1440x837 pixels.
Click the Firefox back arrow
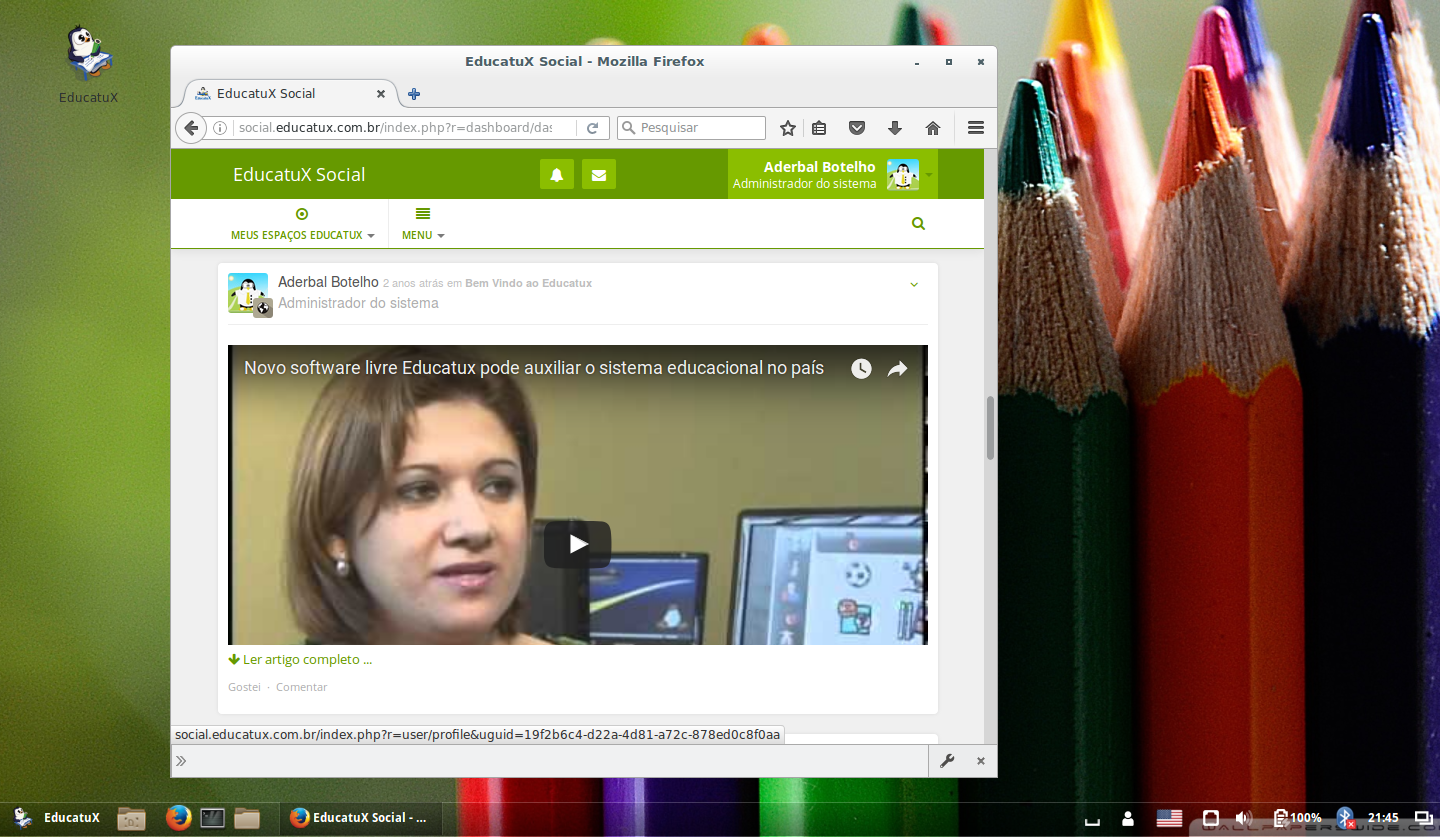click(190, 128)
